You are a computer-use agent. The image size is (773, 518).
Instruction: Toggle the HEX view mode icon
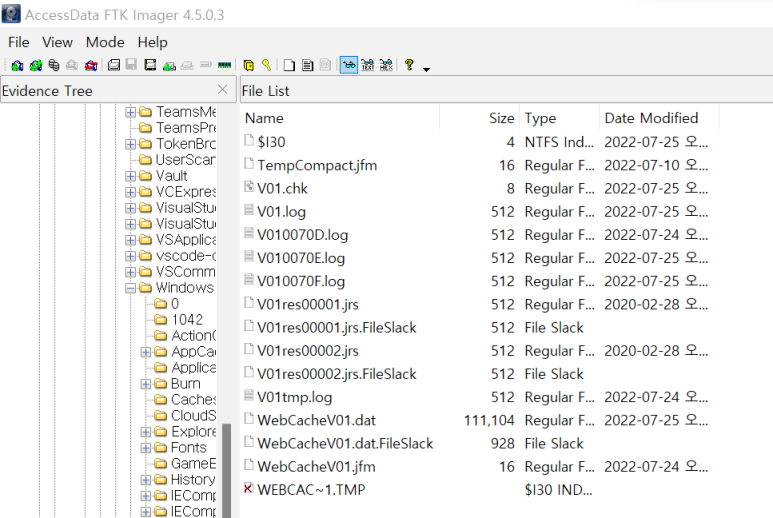click(x=386, y=65)
